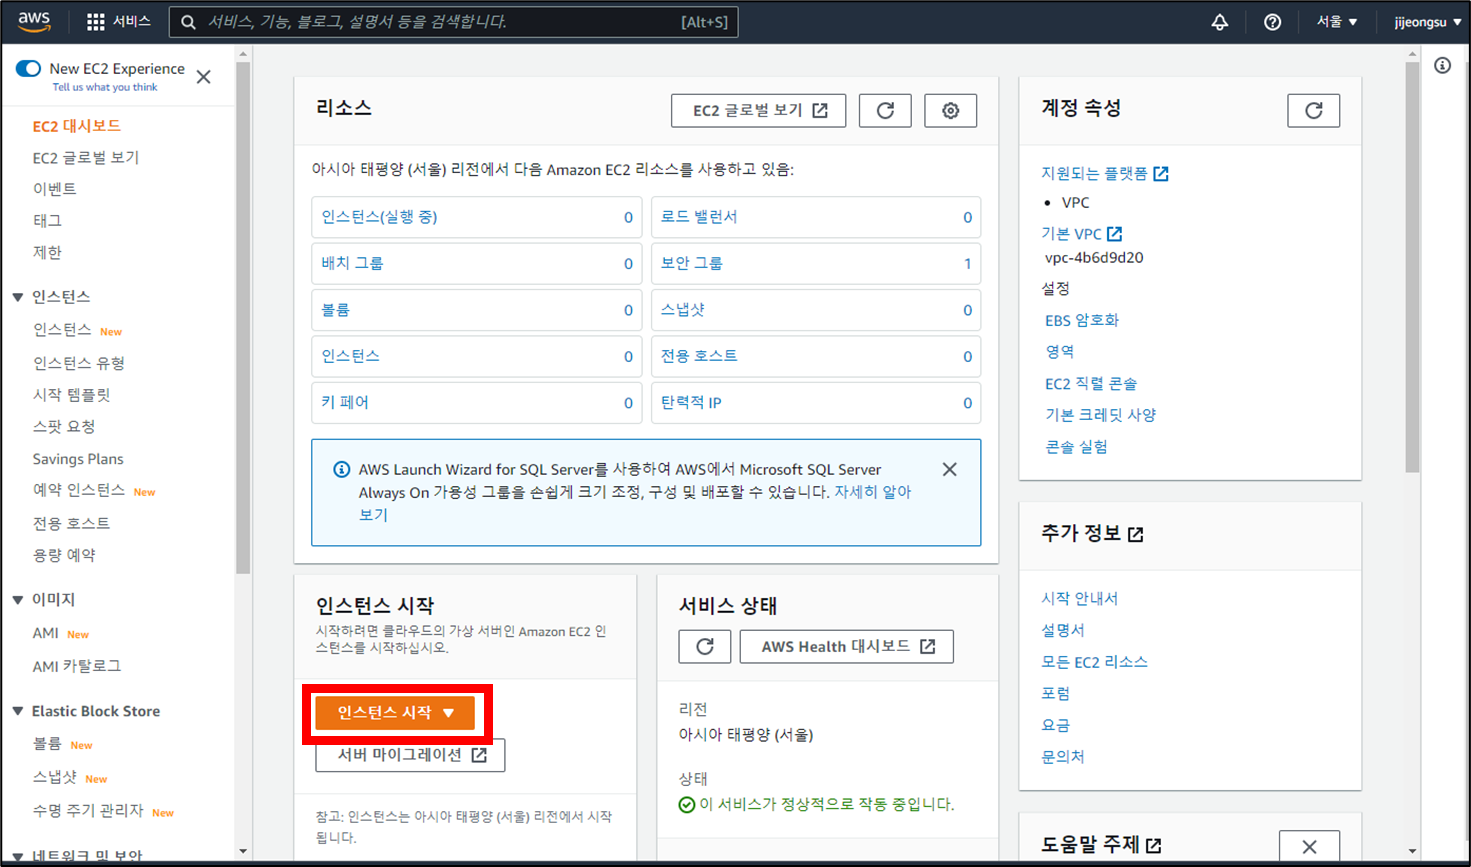
Task: Refresh the 서비스 상태 panel
Action: pyautogui.click(x=704, y=647)
